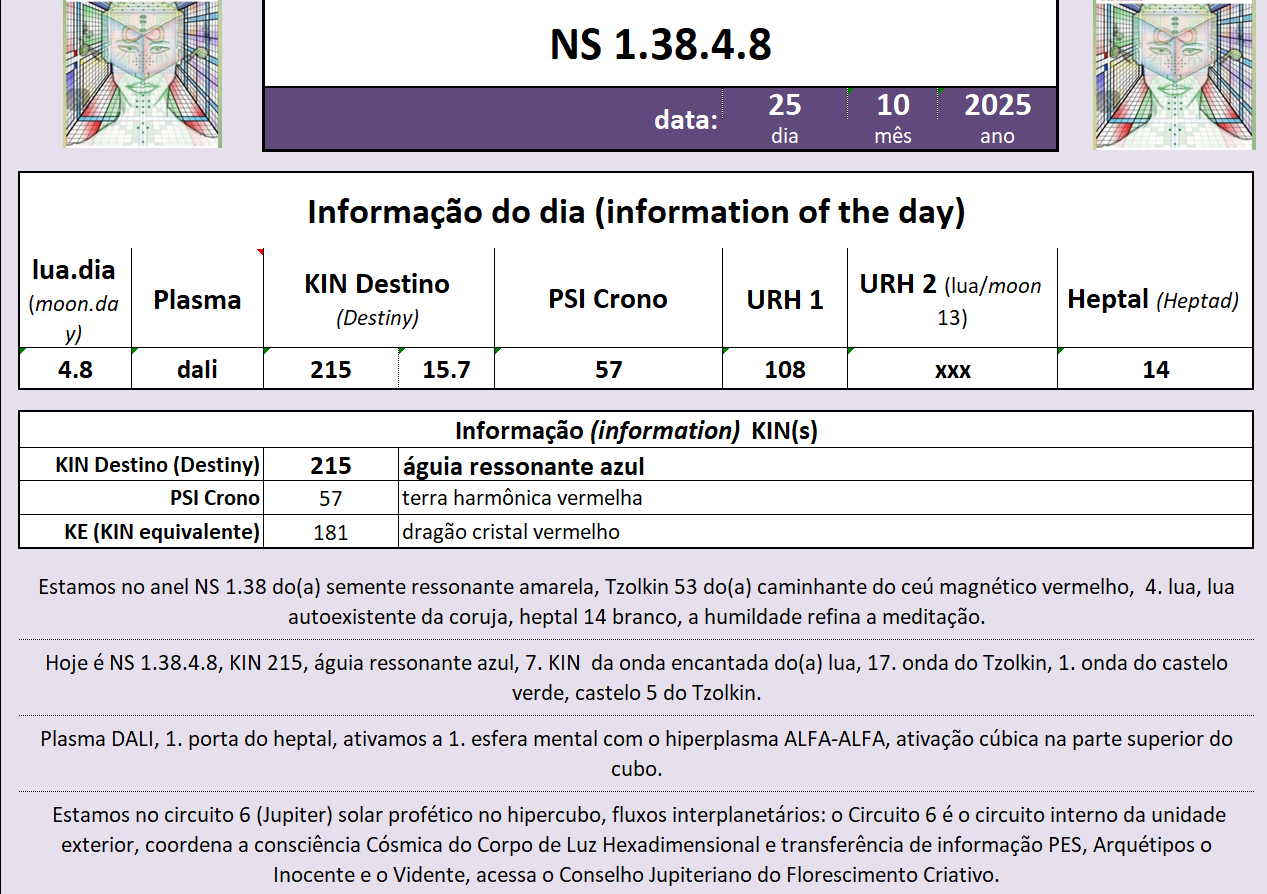This screenshot has height=894, width=1267.
Task: Click the right hypercube face image
Action: [1173, 75]
